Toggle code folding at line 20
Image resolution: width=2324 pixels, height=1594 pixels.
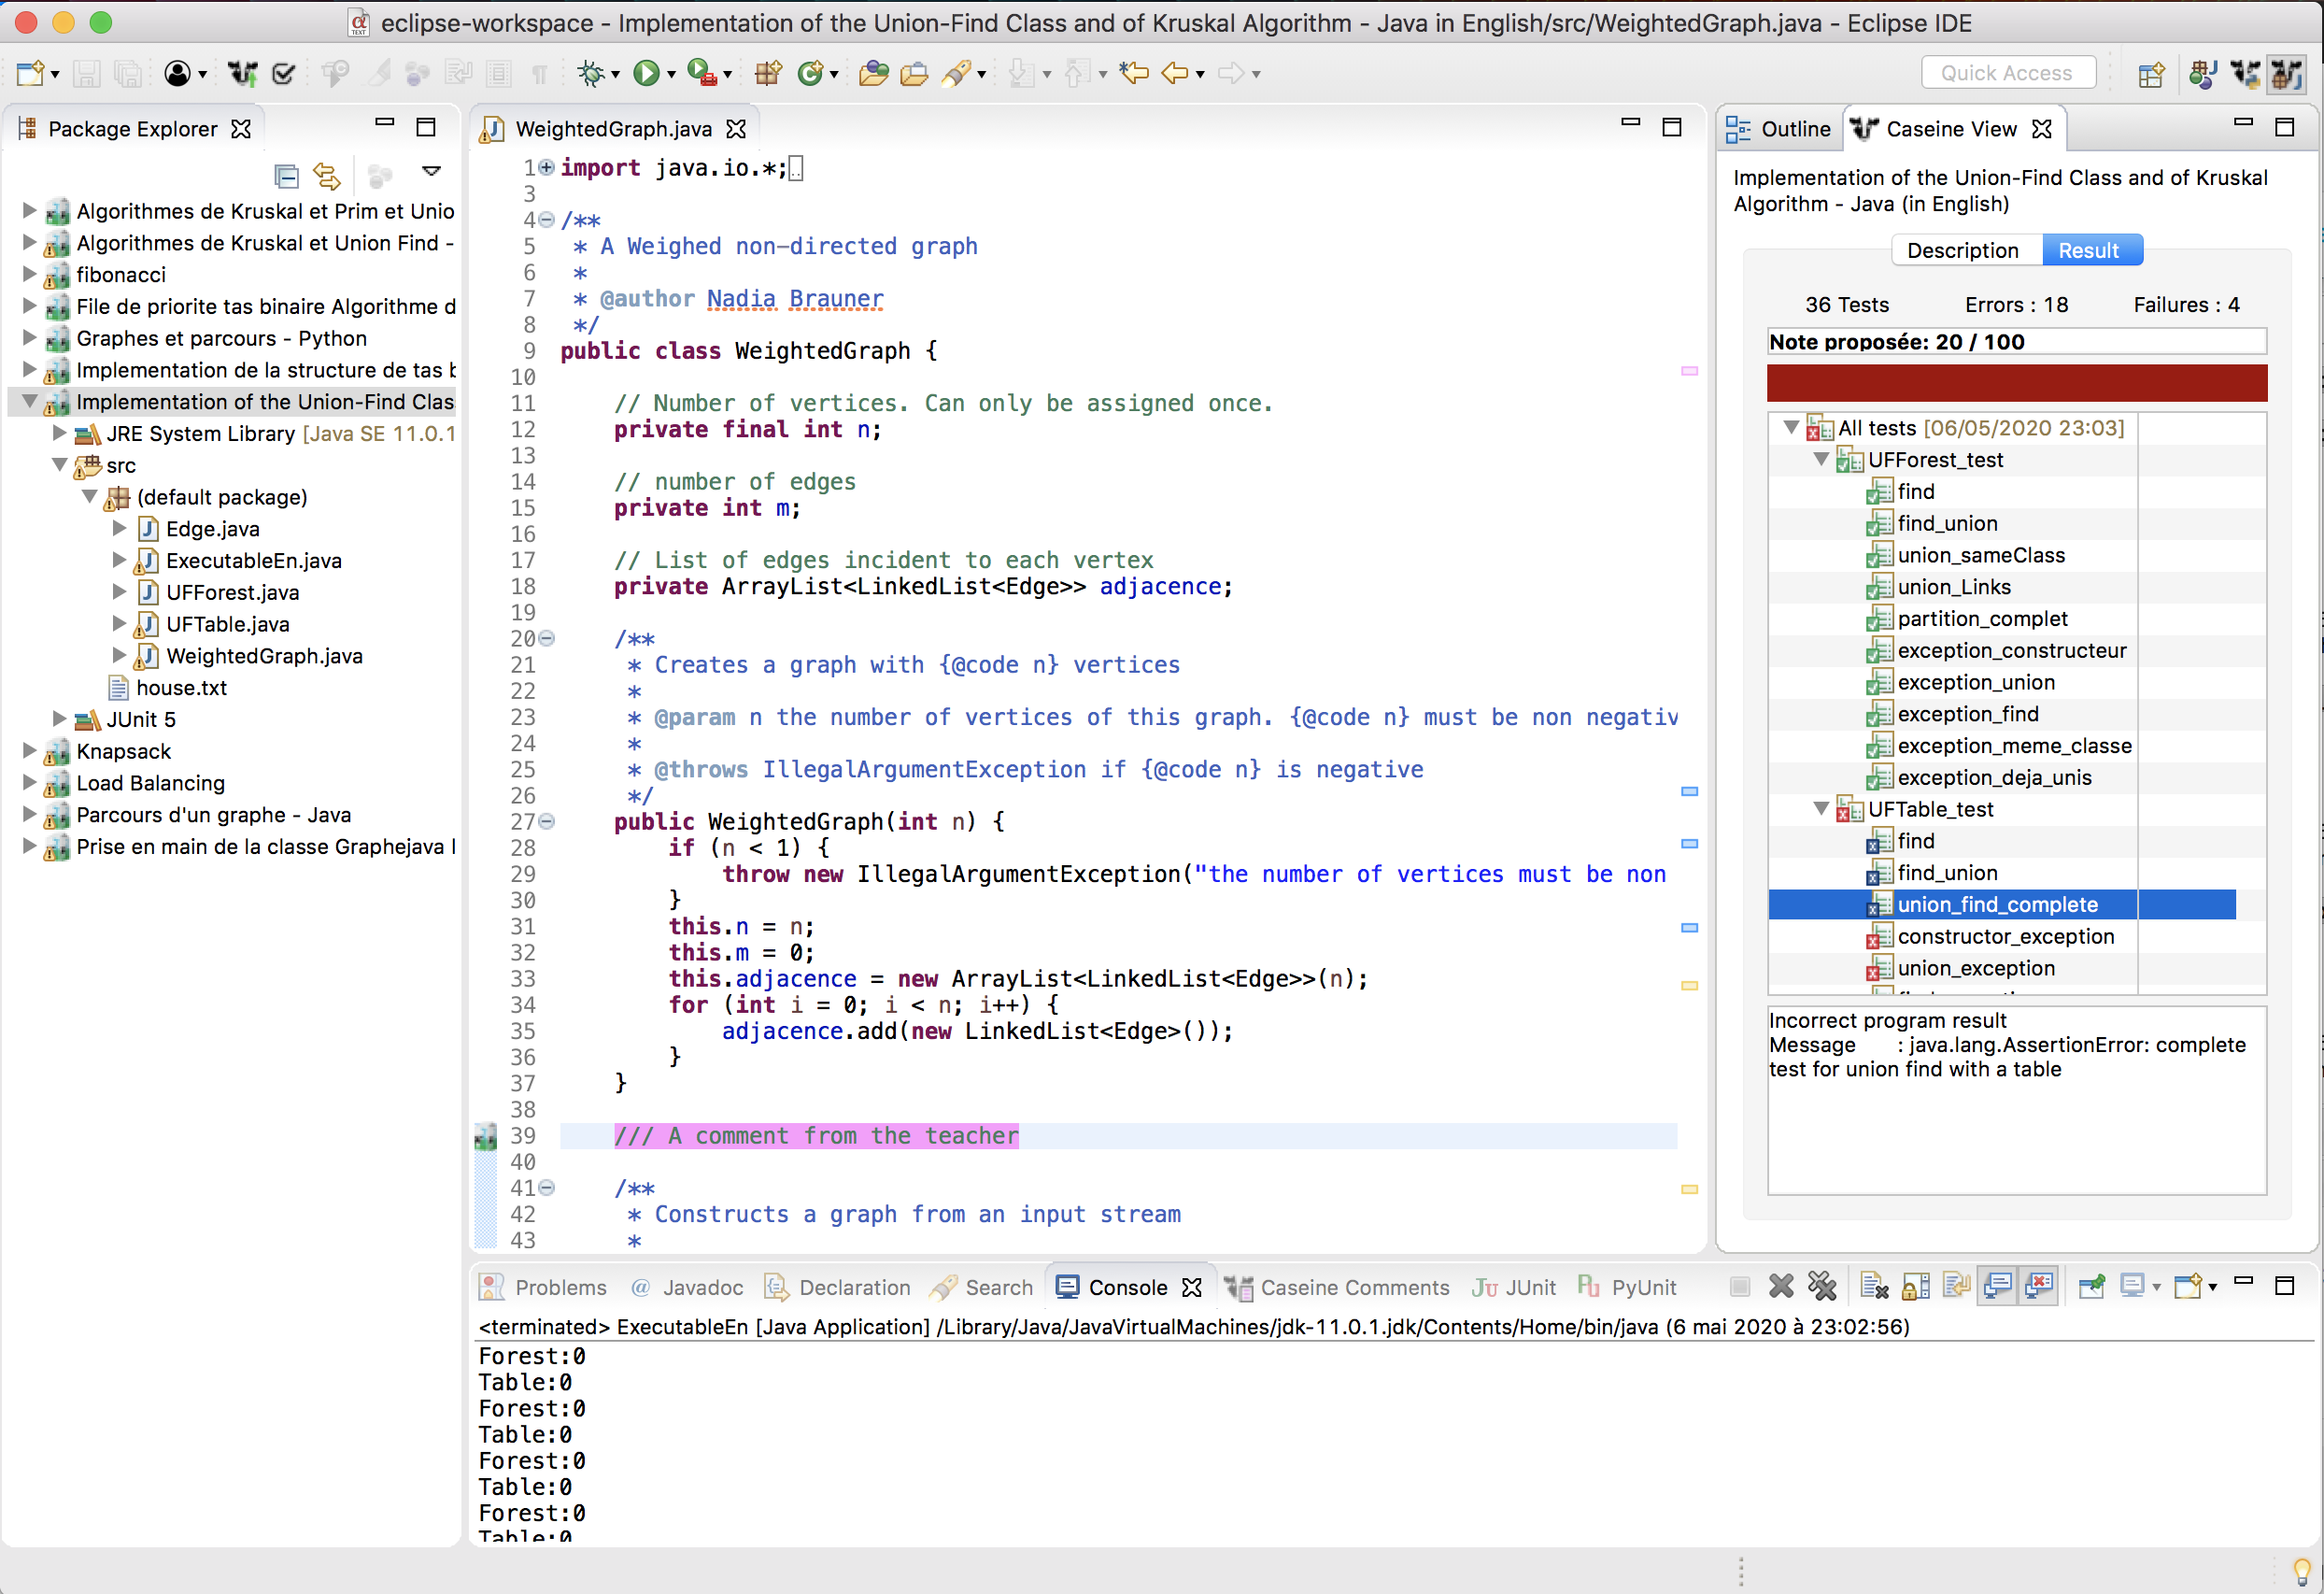(x=547, y=638)
